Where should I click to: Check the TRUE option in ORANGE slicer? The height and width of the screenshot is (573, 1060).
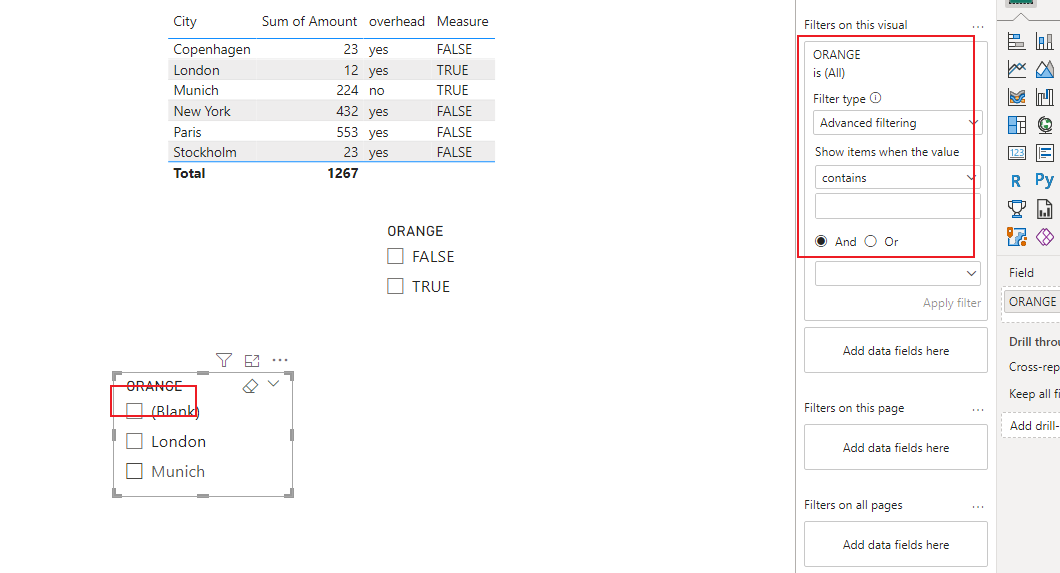(x=395, y=286)
